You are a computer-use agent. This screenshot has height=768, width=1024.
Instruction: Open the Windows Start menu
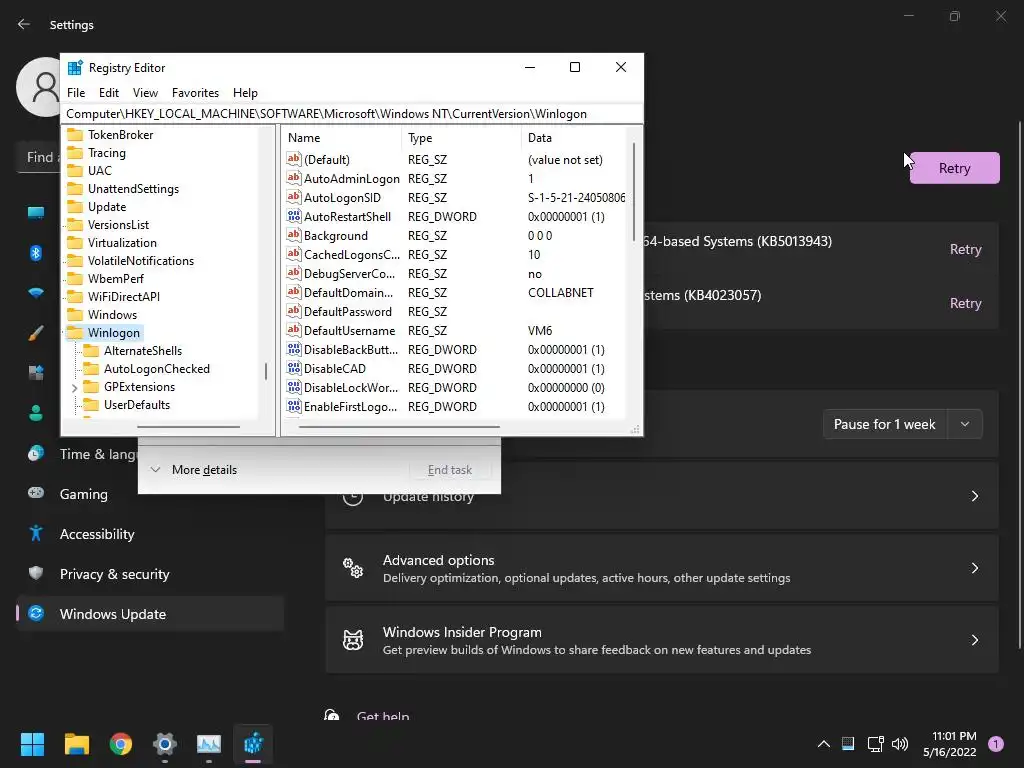[x=32, y=744]
